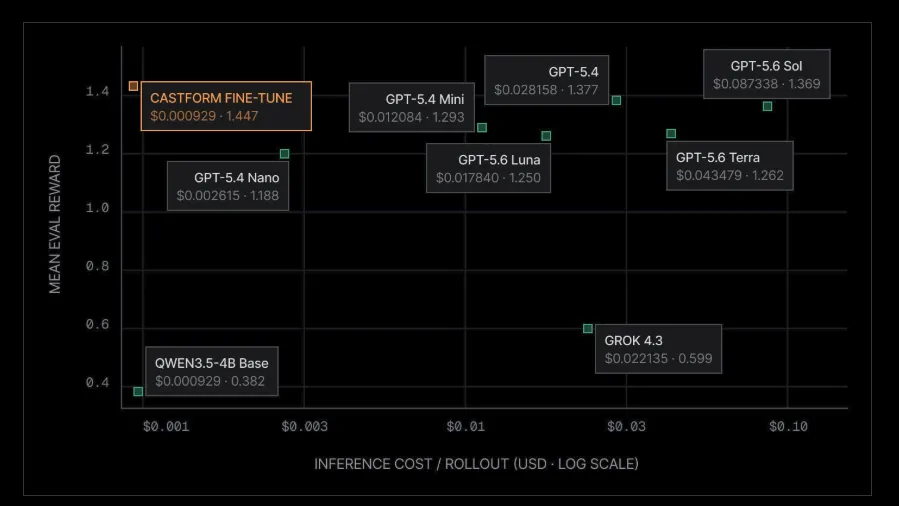This screenshot has width=899, height=506.
Task: Click the 1.0 y-axis tick label
Action: click(97, 207)
